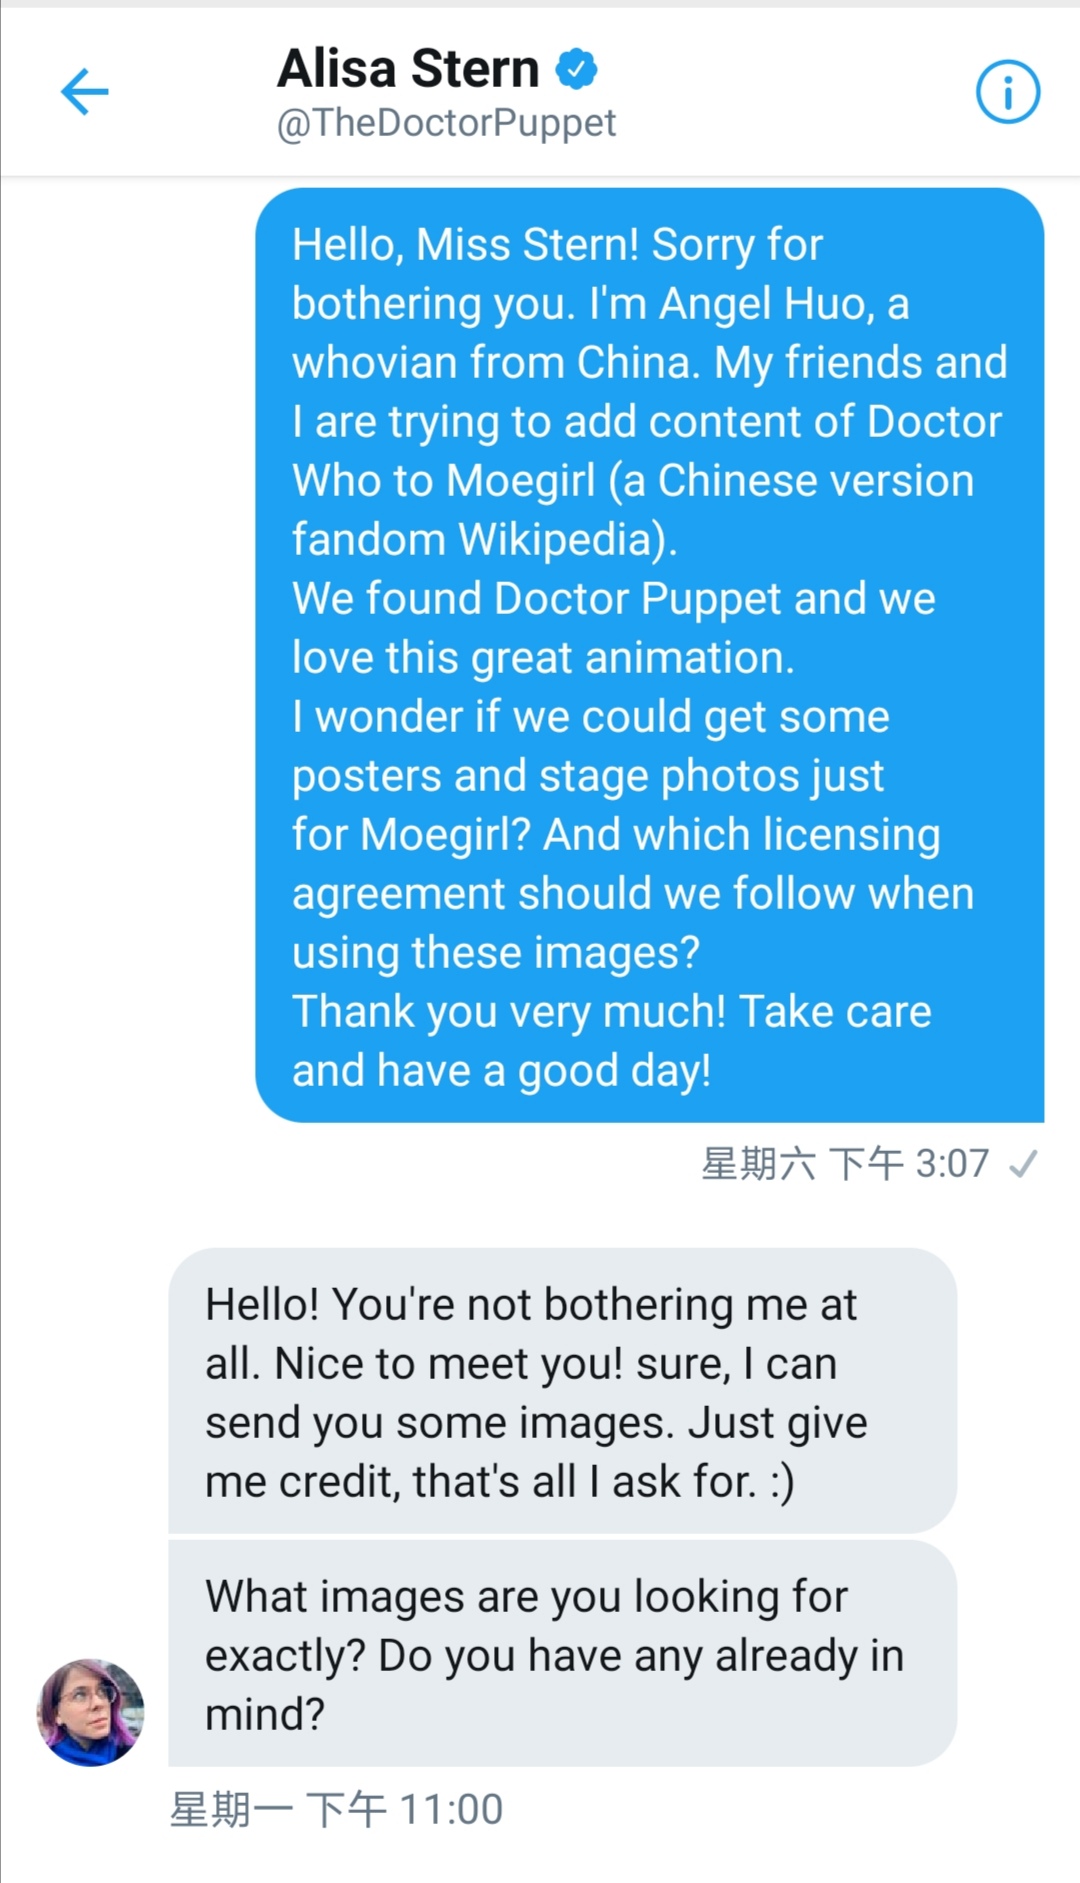Click "Hello, Miss Stern!" greeting text
Image resolution: width=1080 pixels, height=1883 pixels.
466,245
